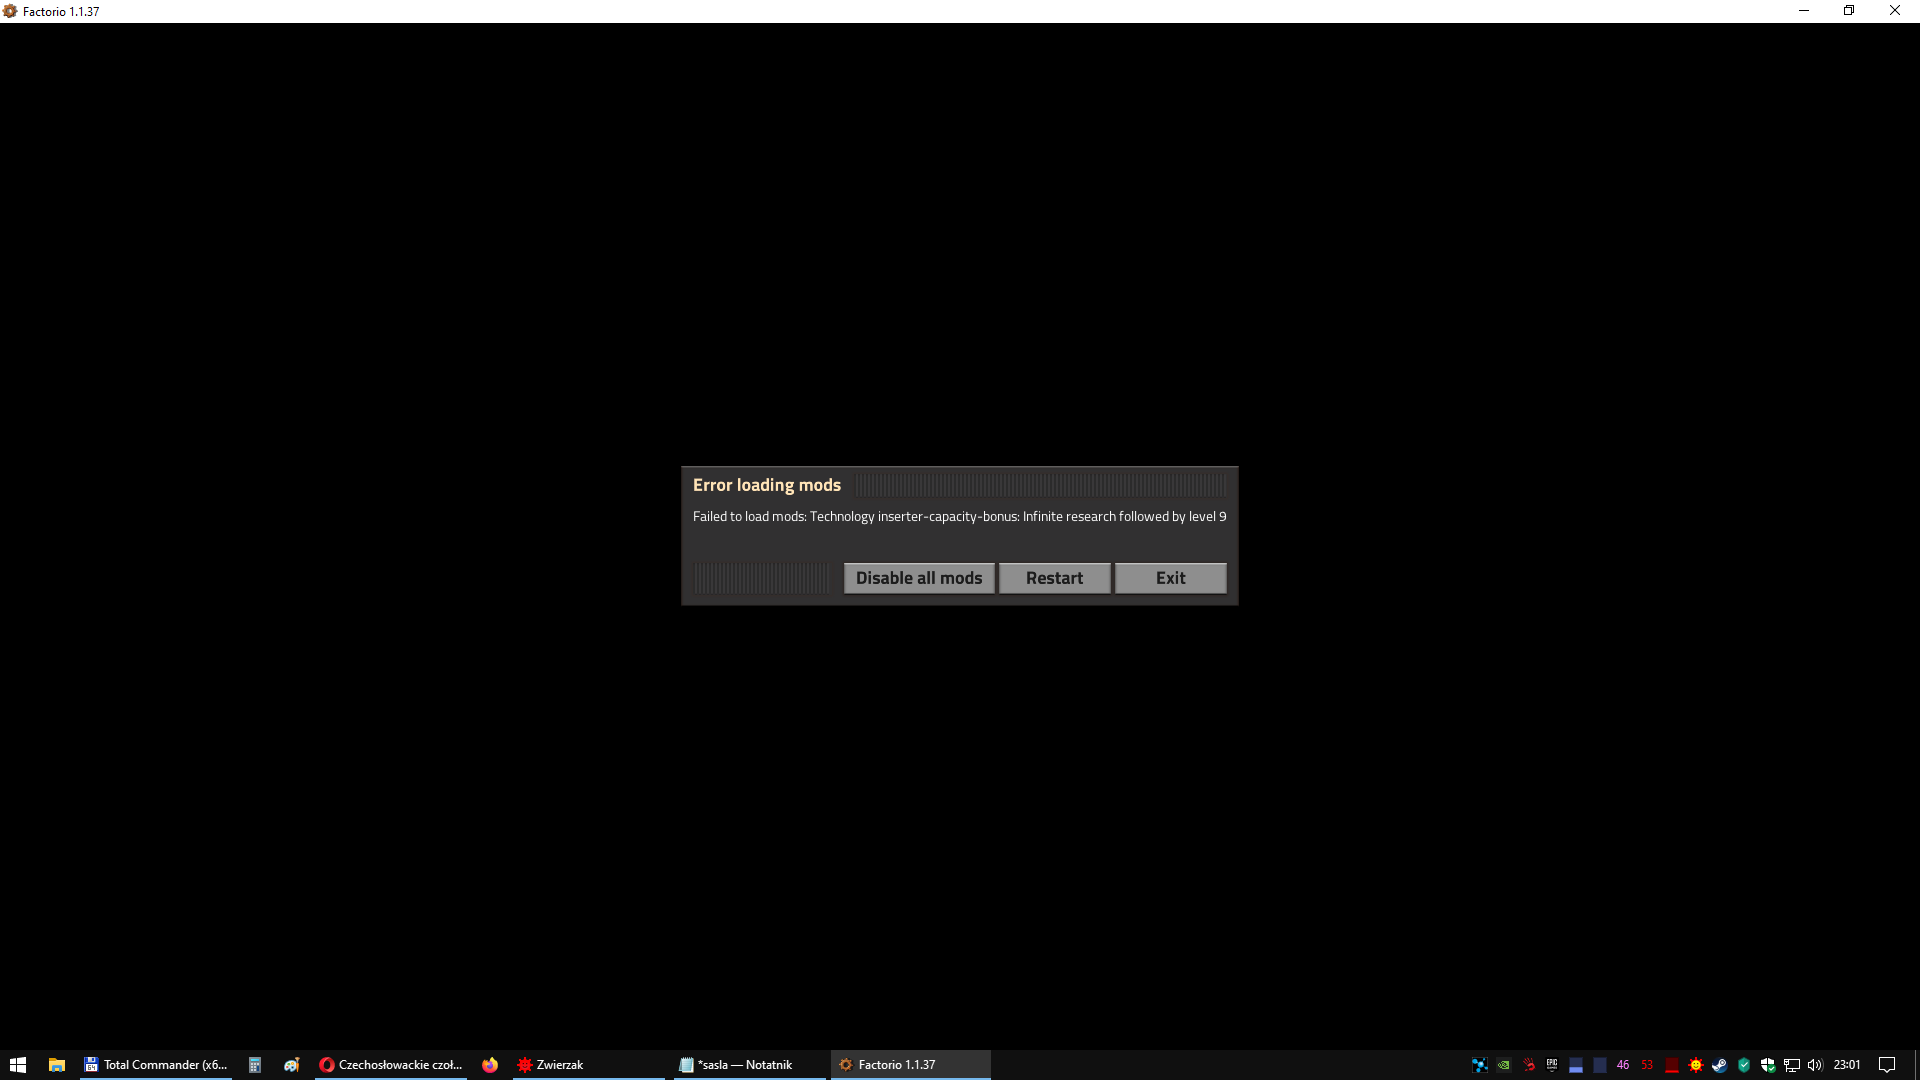Click the Disable all mods button
This screenshot has height=1080, width=1920.
[x=918, y=578]
